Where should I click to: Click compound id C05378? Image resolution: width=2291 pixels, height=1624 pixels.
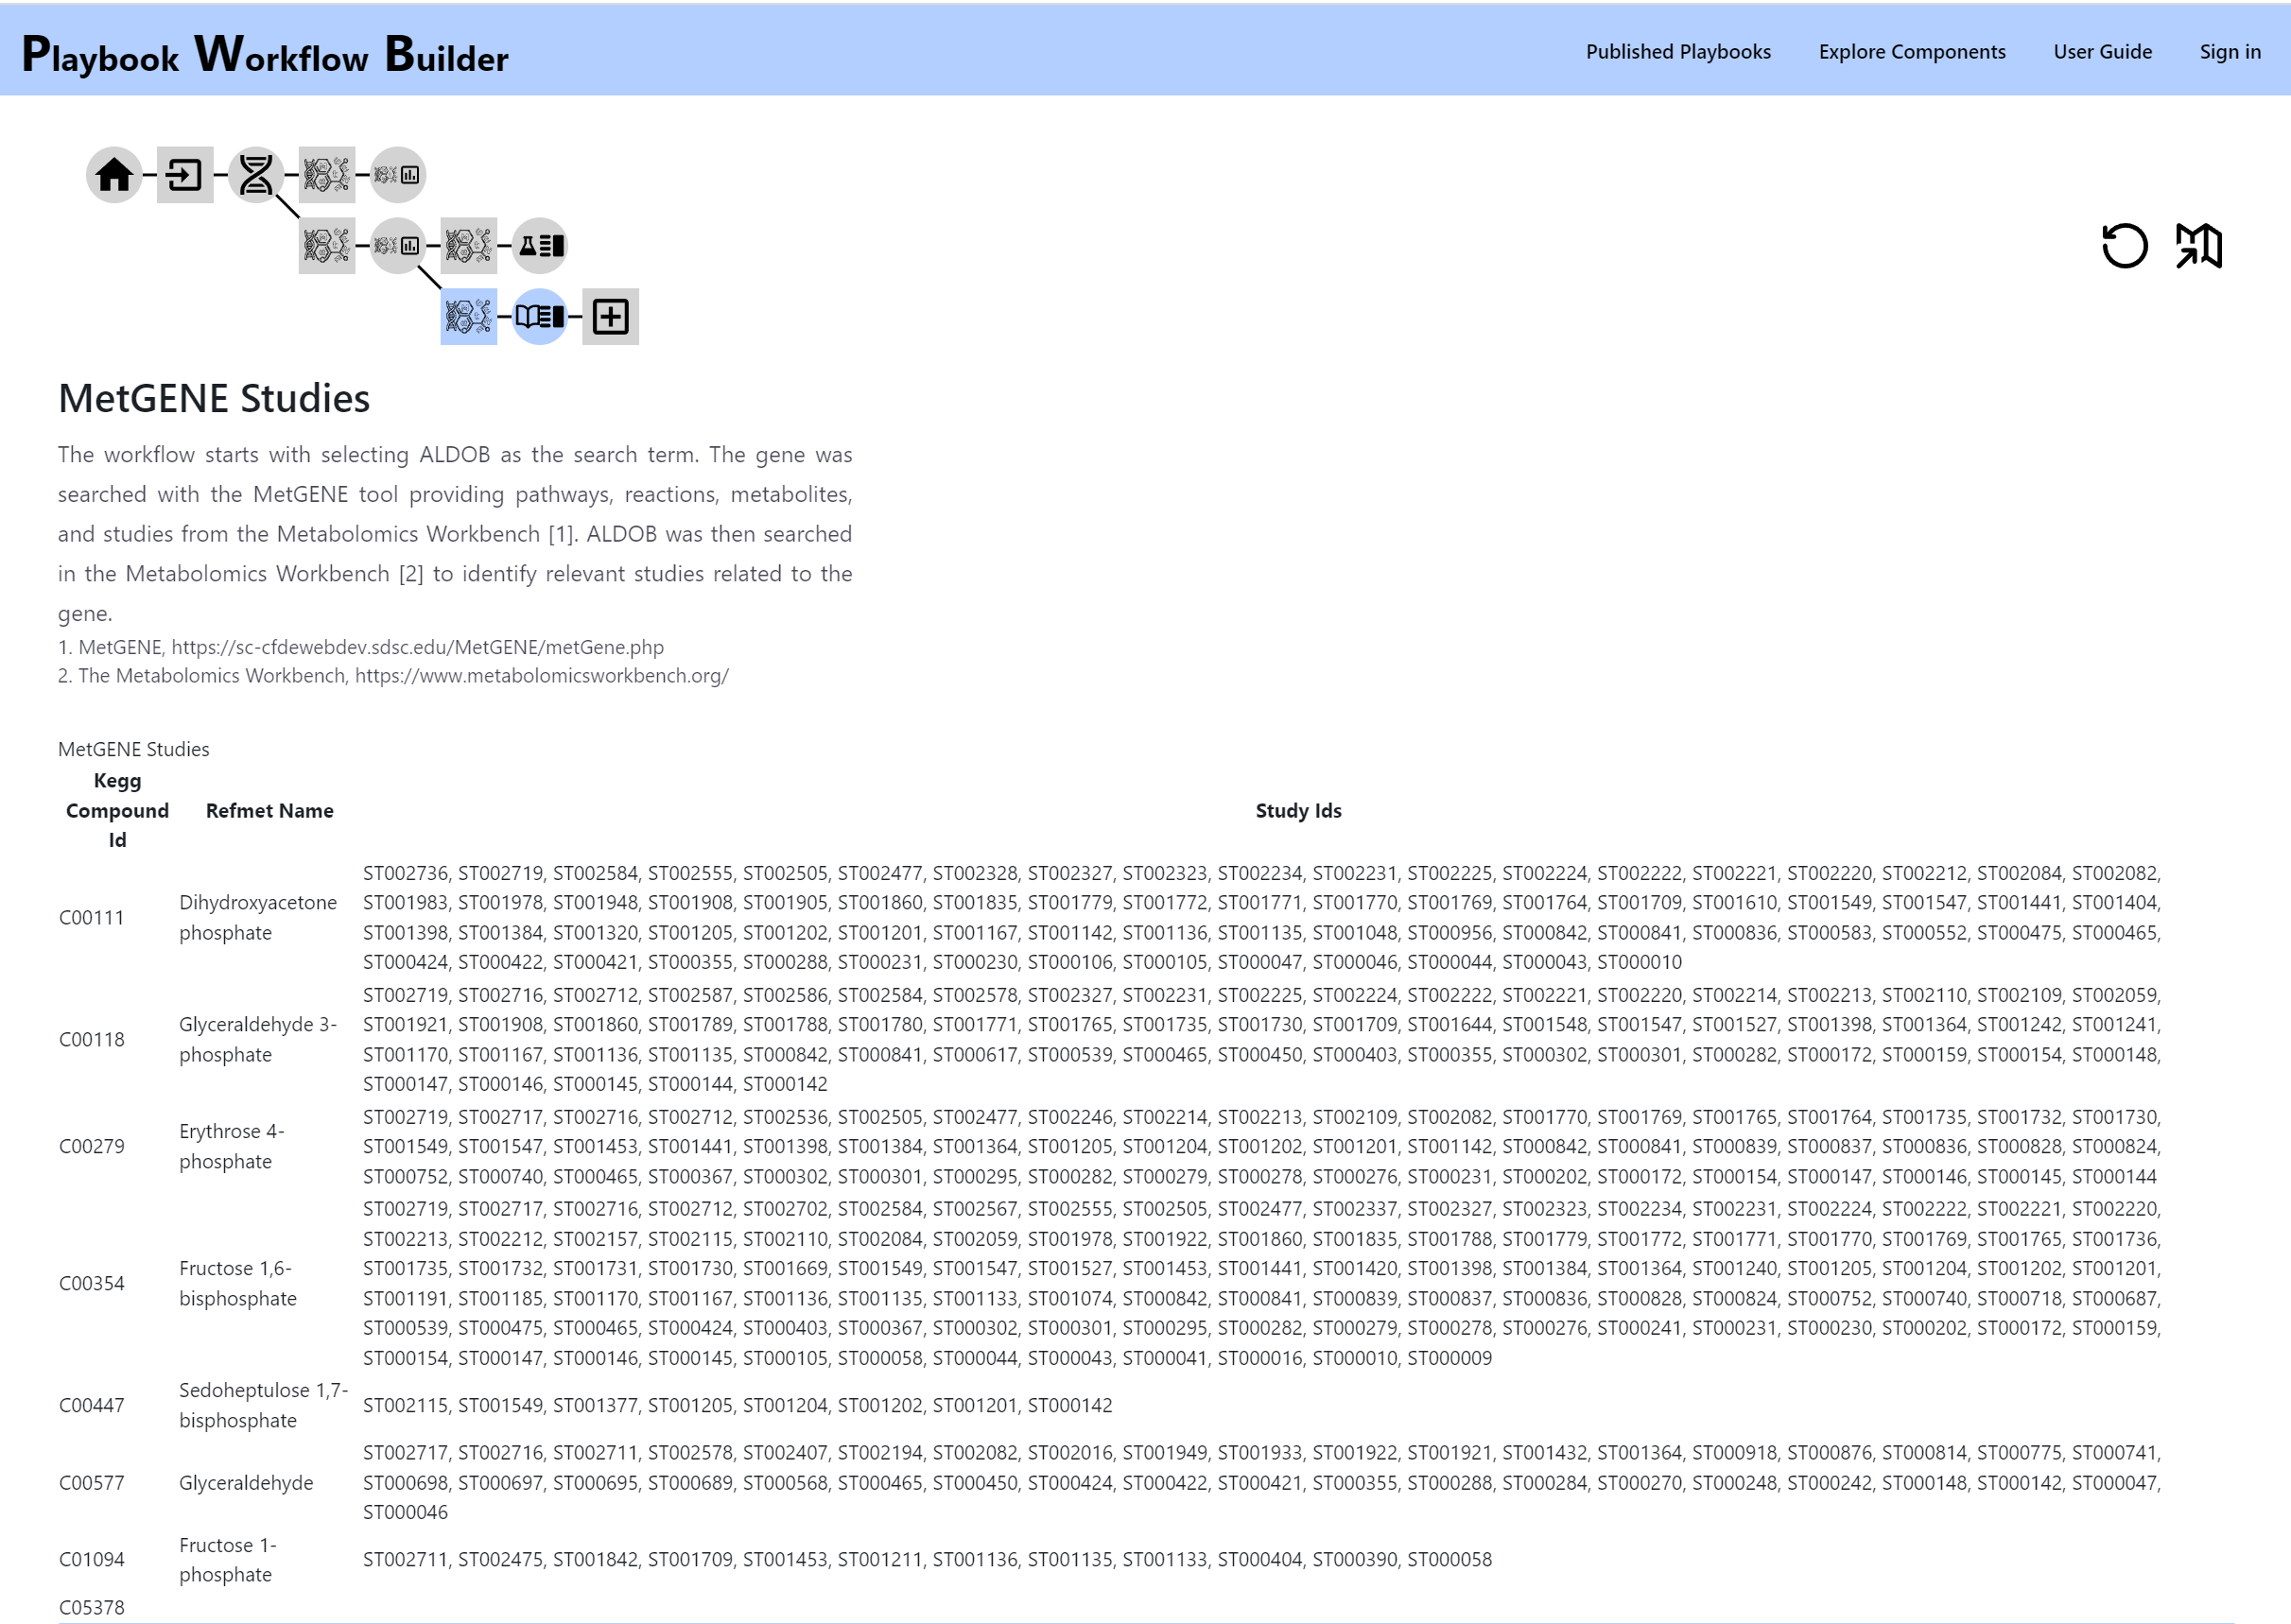(x=92, y=1608)
